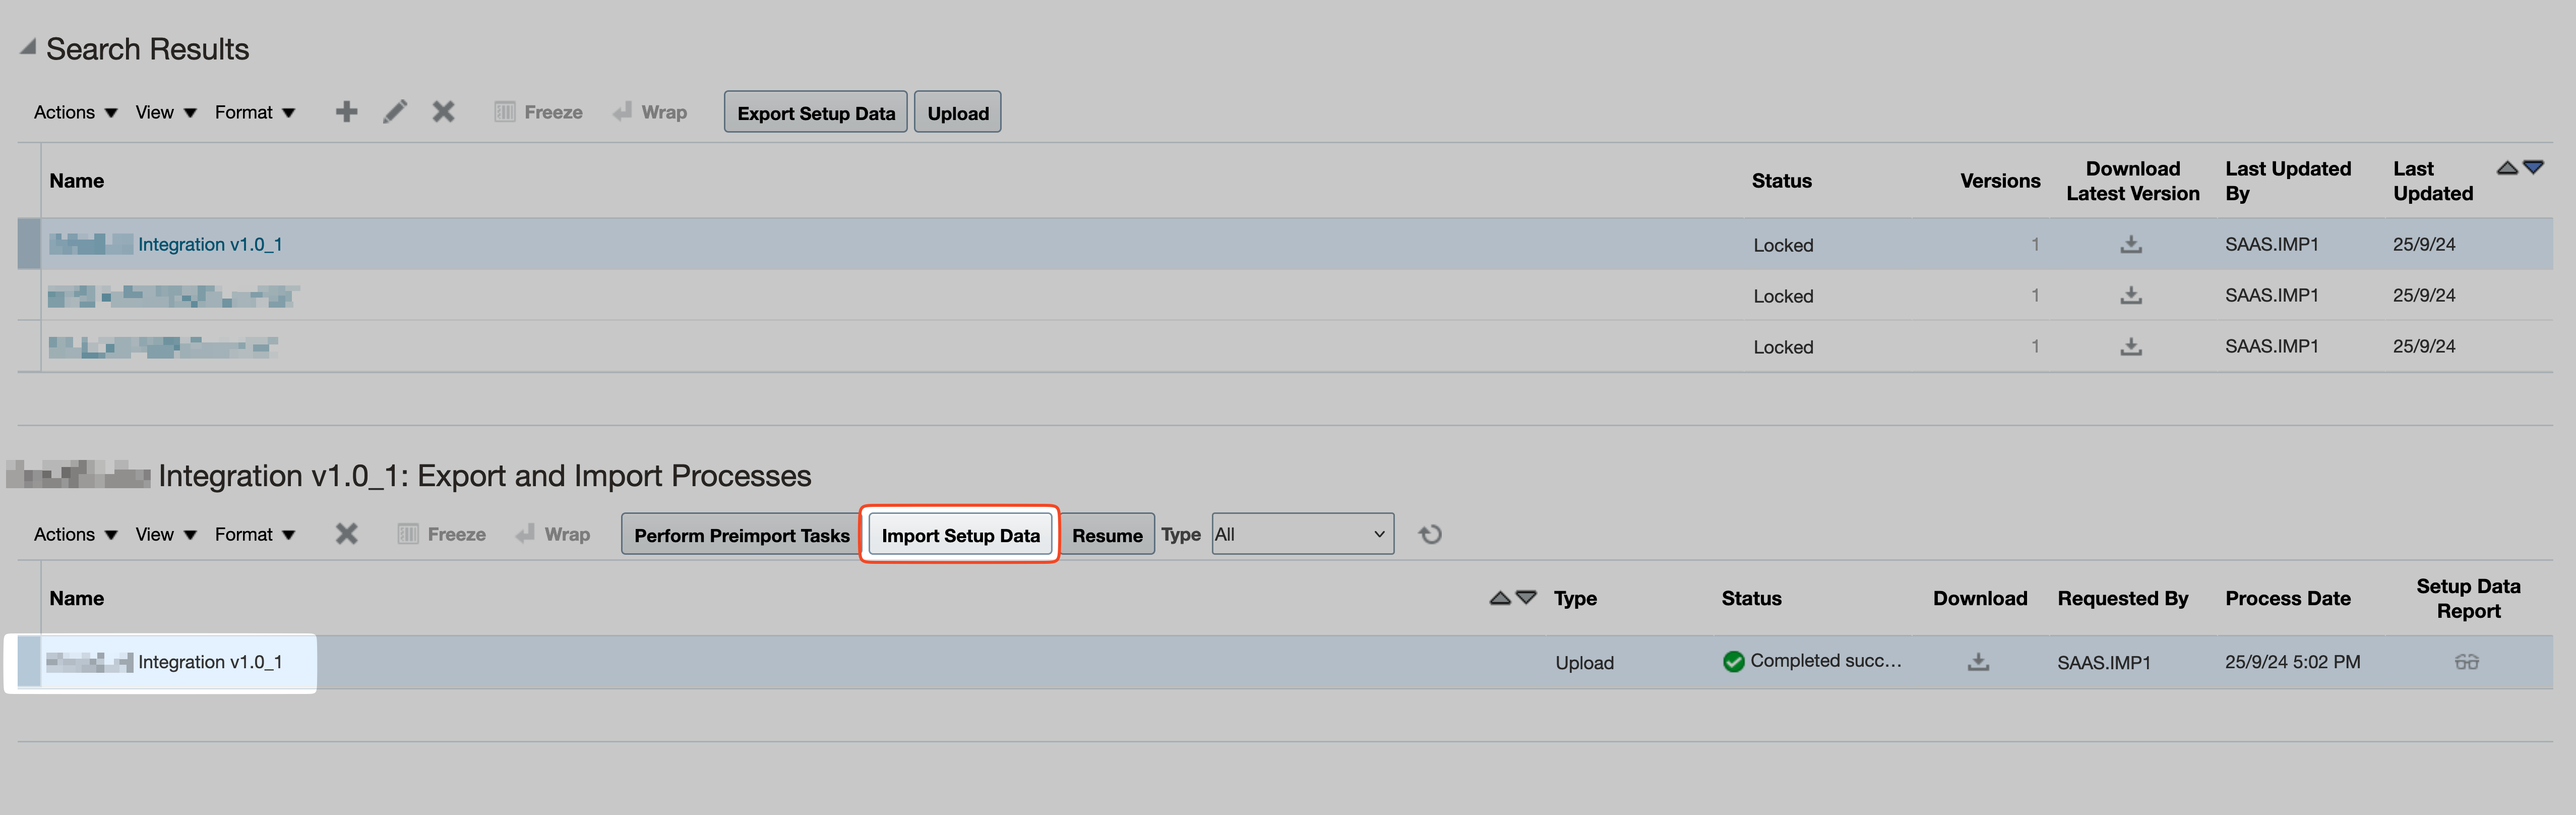This screenshot has width=2576, height=815.
Task: Download latest version of Integration v1.0_1
Action: [2131, 244]
